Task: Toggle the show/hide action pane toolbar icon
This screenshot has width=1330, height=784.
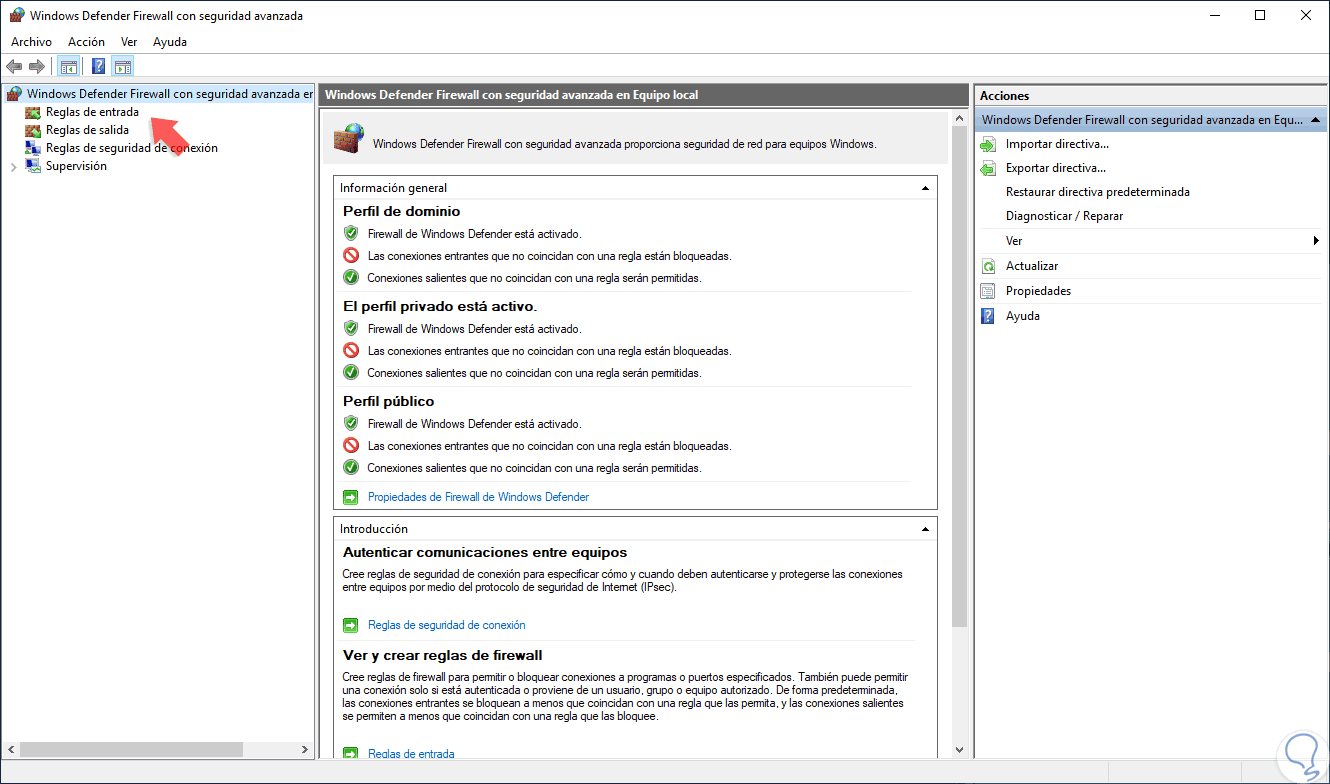Action: coord(123,67)
